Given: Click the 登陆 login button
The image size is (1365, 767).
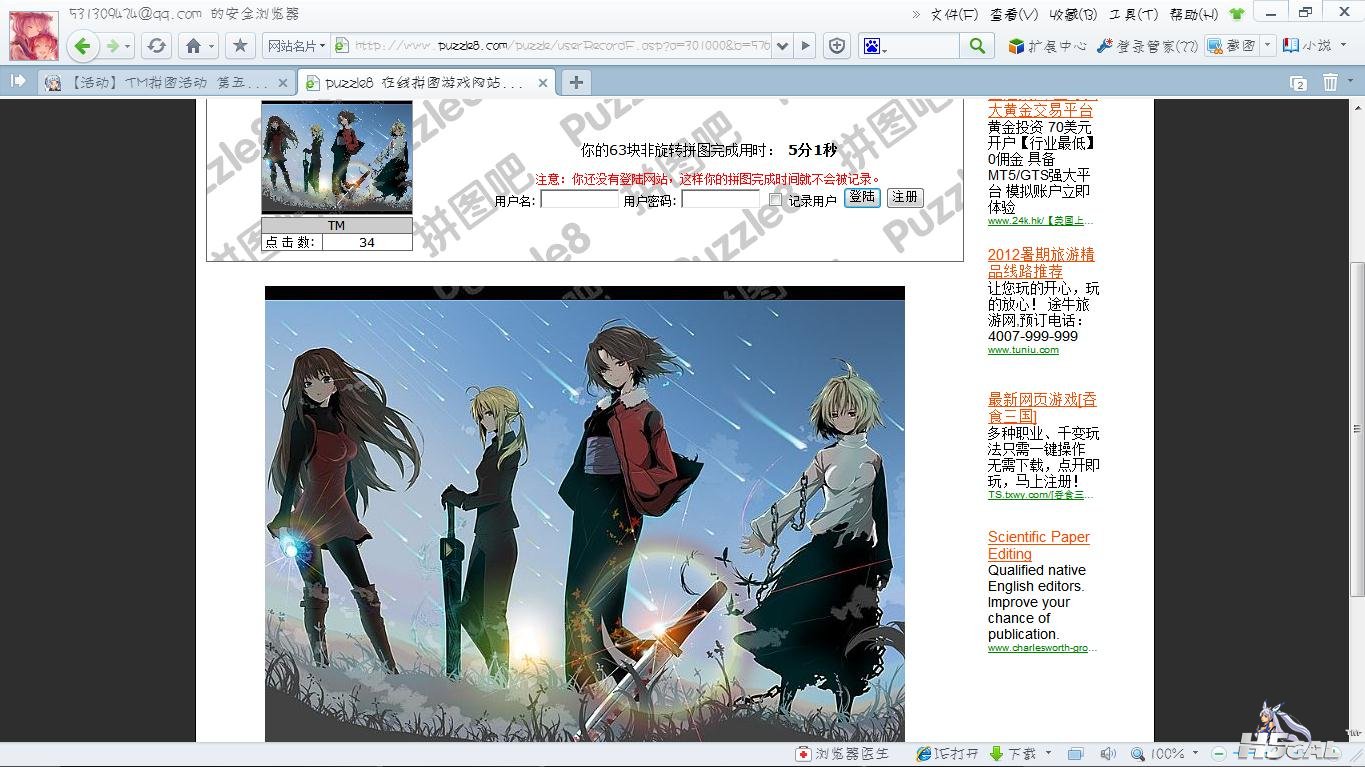Looking at the screenshot, I should point(862,198).
